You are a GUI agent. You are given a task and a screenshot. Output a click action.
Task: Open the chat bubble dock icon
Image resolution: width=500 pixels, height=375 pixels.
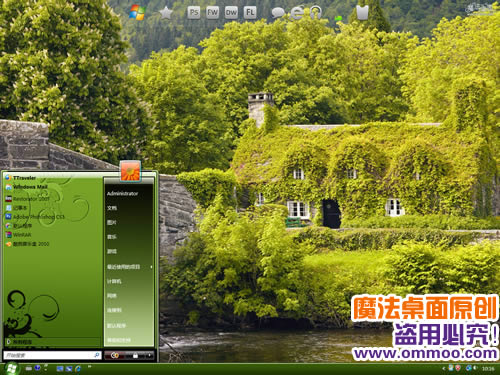tap(278, 13)
